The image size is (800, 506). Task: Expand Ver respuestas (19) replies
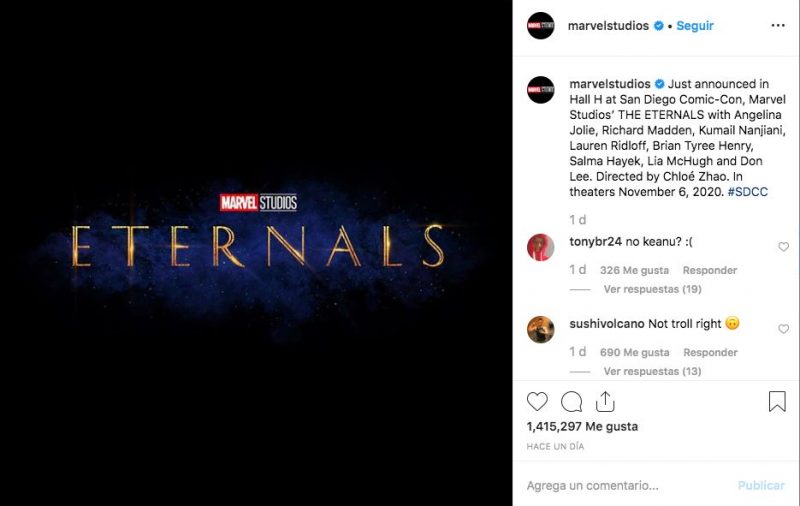coord(653,289)
